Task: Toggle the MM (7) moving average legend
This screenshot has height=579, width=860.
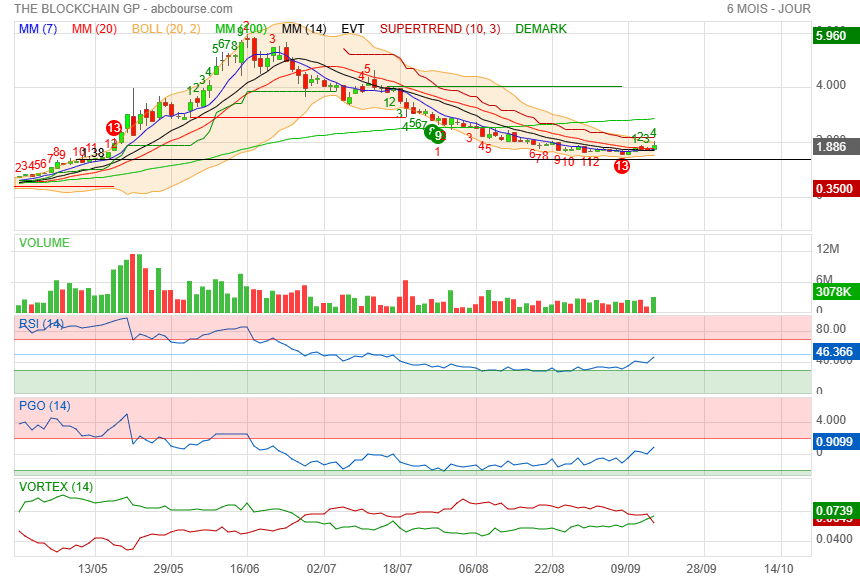Action: pos(38,29)
